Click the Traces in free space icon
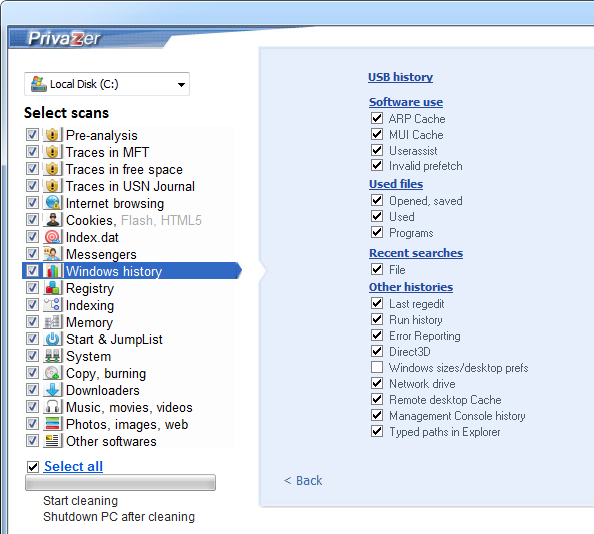The height and width of the screenshot is (534, 594). point(52,169)
